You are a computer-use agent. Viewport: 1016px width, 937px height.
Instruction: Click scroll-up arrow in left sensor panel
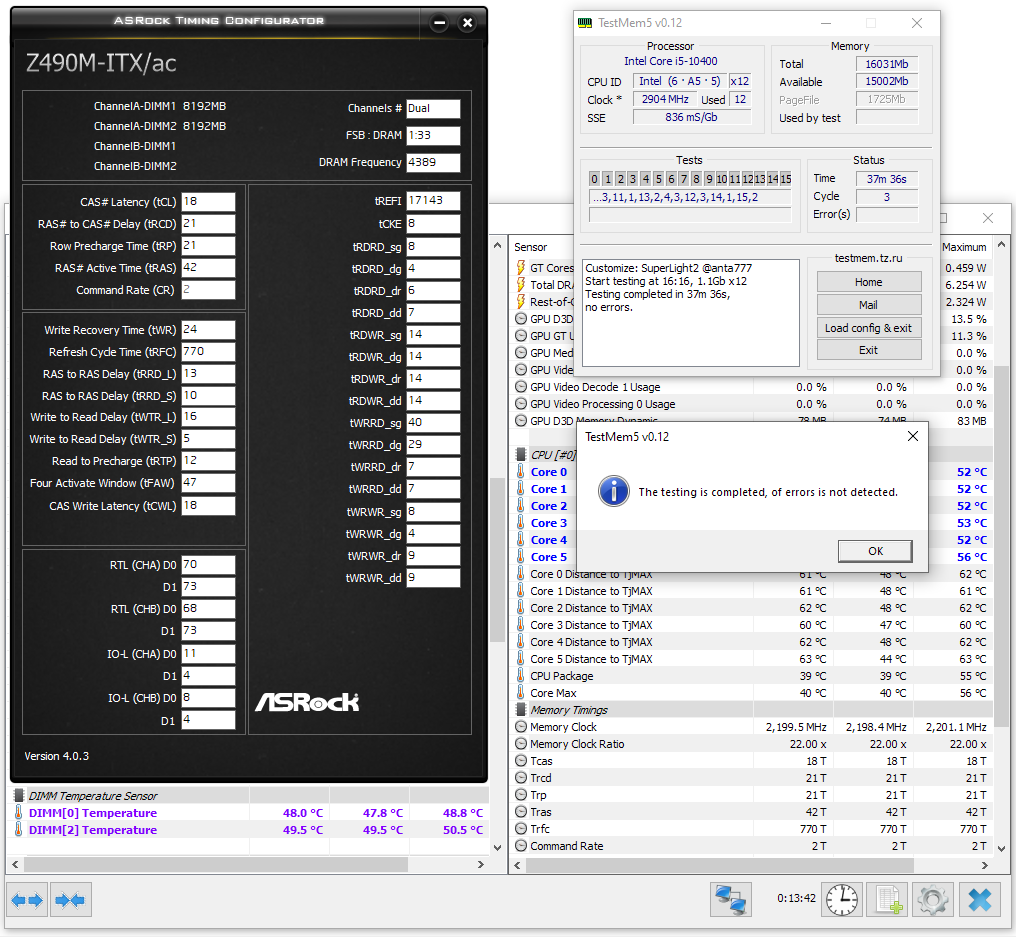[x=497, y=246]
